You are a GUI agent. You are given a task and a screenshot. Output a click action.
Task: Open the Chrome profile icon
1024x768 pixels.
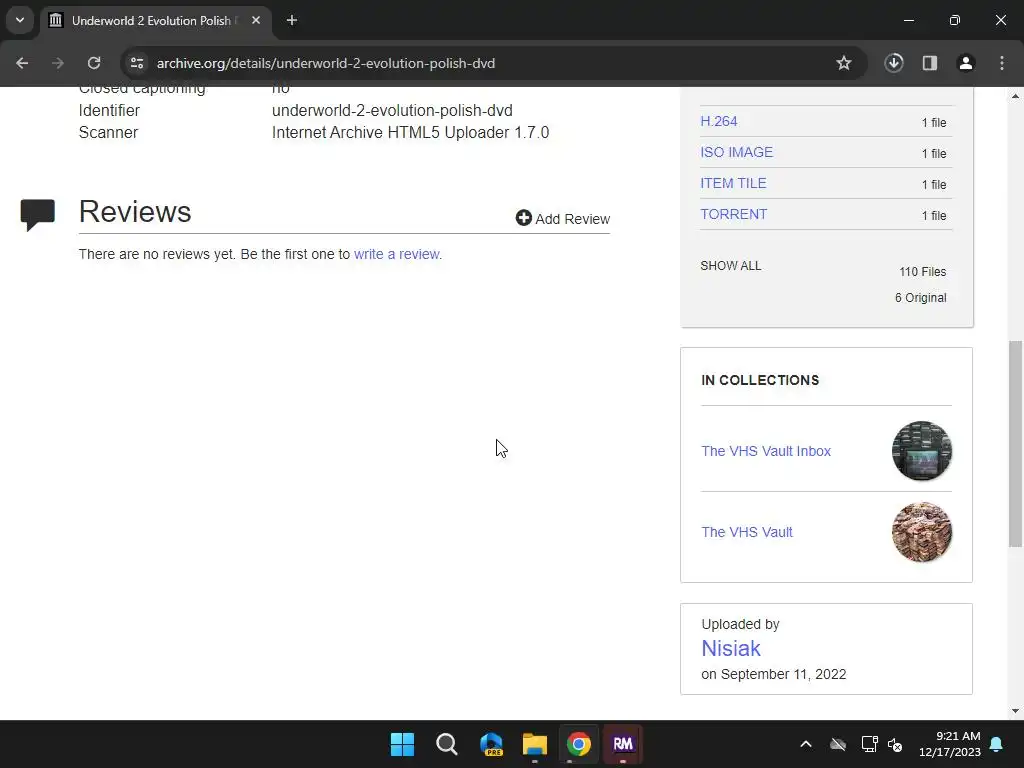[966, 63]
